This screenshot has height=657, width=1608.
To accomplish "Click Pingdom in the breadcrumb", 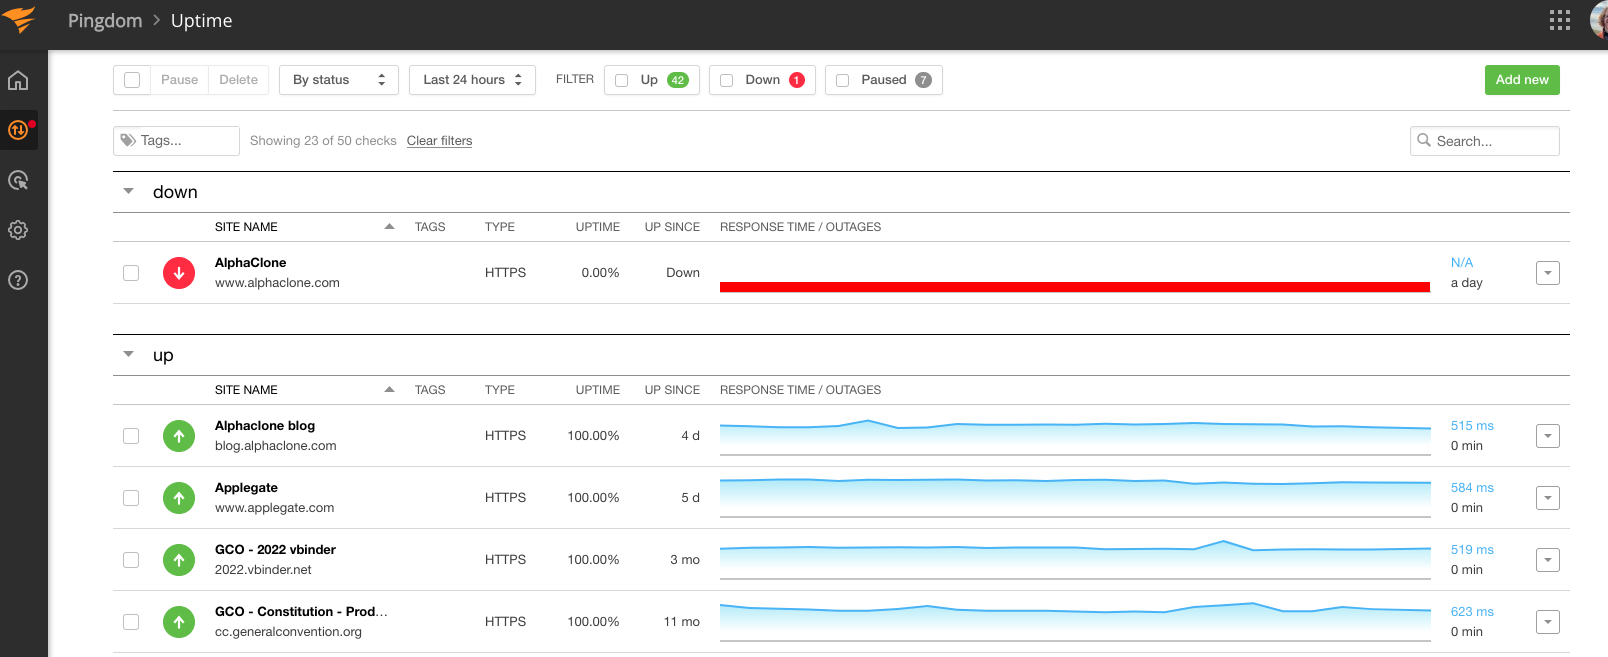I will tap(105, 21).
